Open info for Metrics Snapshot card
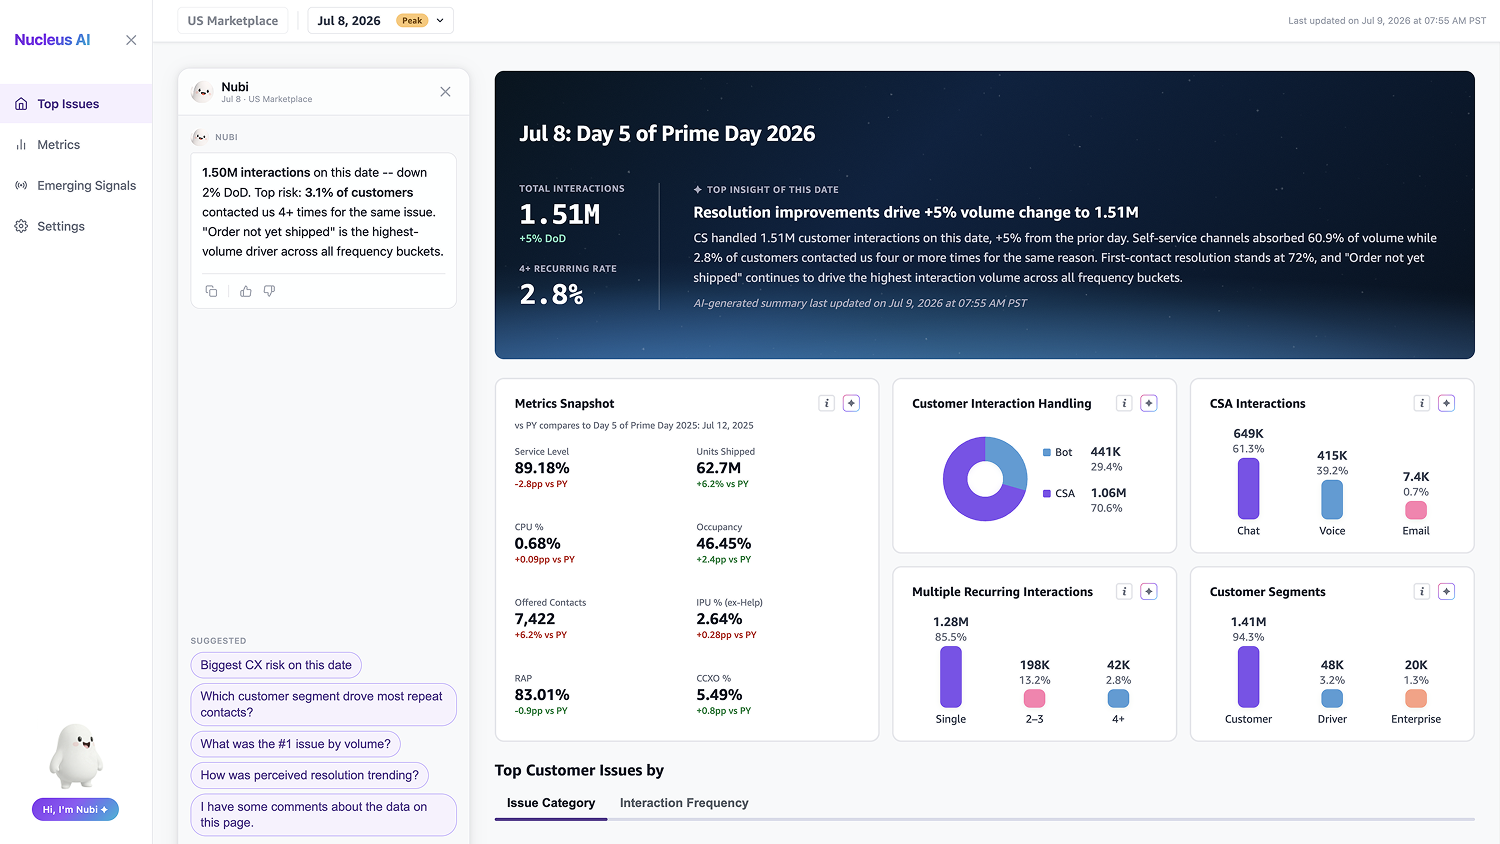The height and width of the screenshot is (844, 1500). [x=826, y=403]
